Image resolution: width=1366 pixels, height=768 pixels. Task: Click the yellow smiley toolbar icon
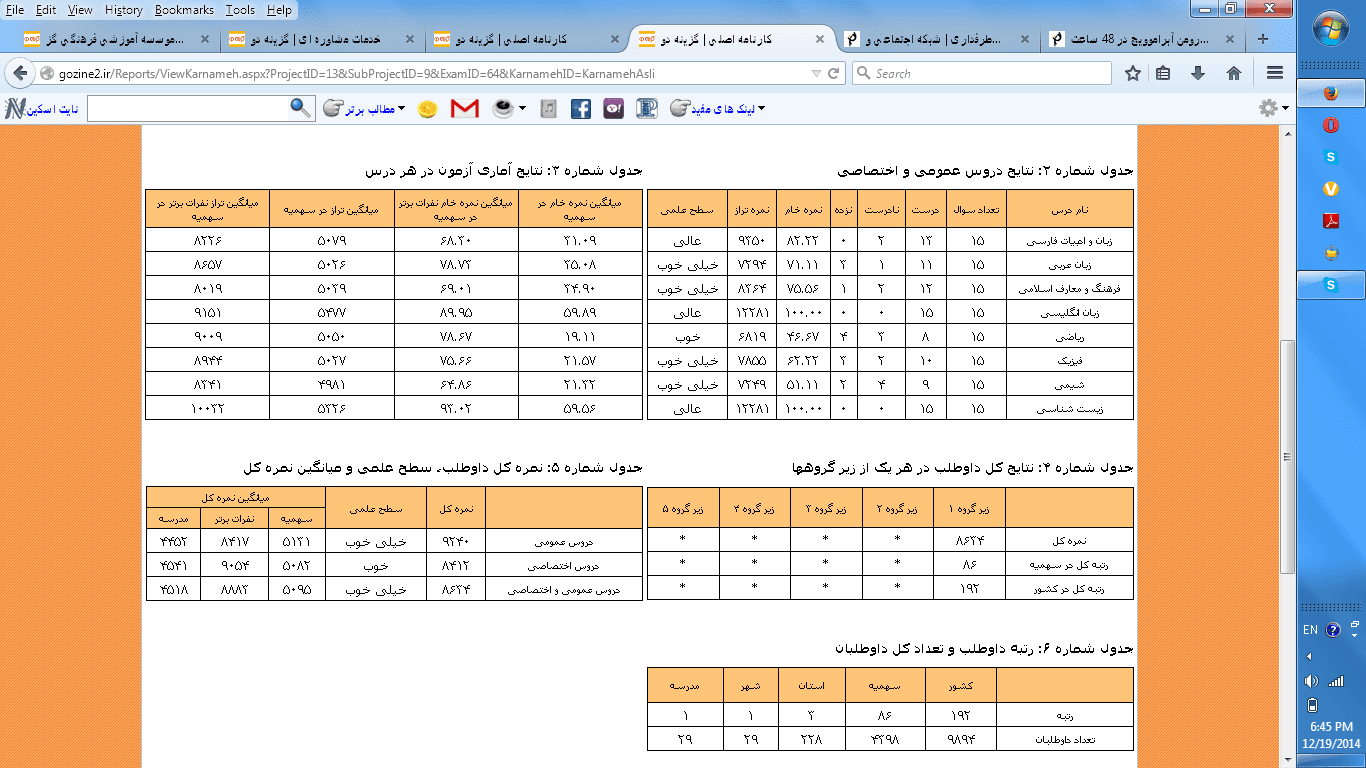tap(427, 109)
